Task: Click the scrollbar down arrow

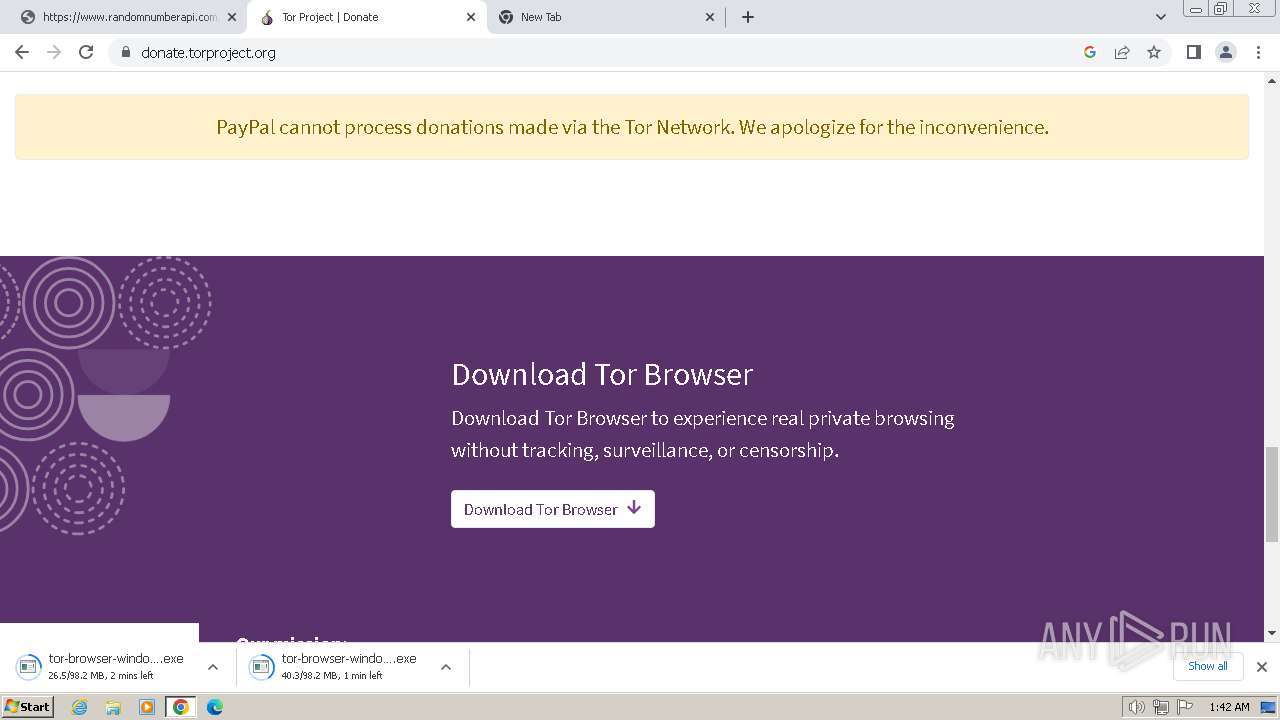Action: click(1272, 633)
